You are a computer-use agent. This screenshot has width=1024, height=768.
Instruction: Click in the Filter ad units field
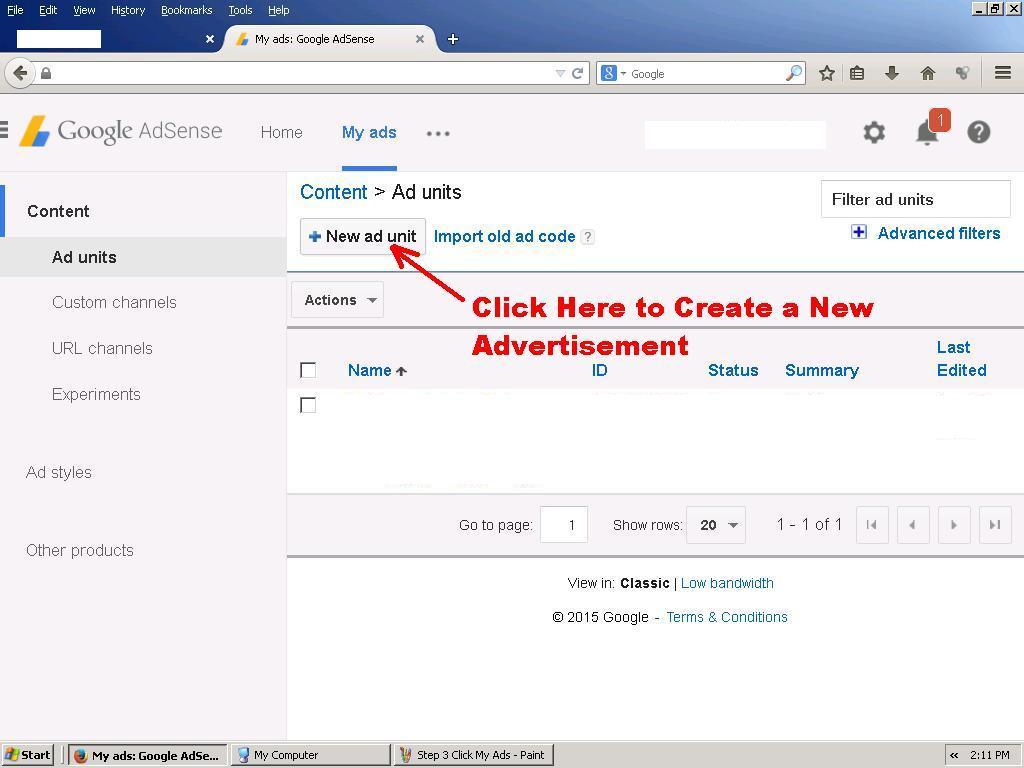pyautogui.click(x=916, y=199)
